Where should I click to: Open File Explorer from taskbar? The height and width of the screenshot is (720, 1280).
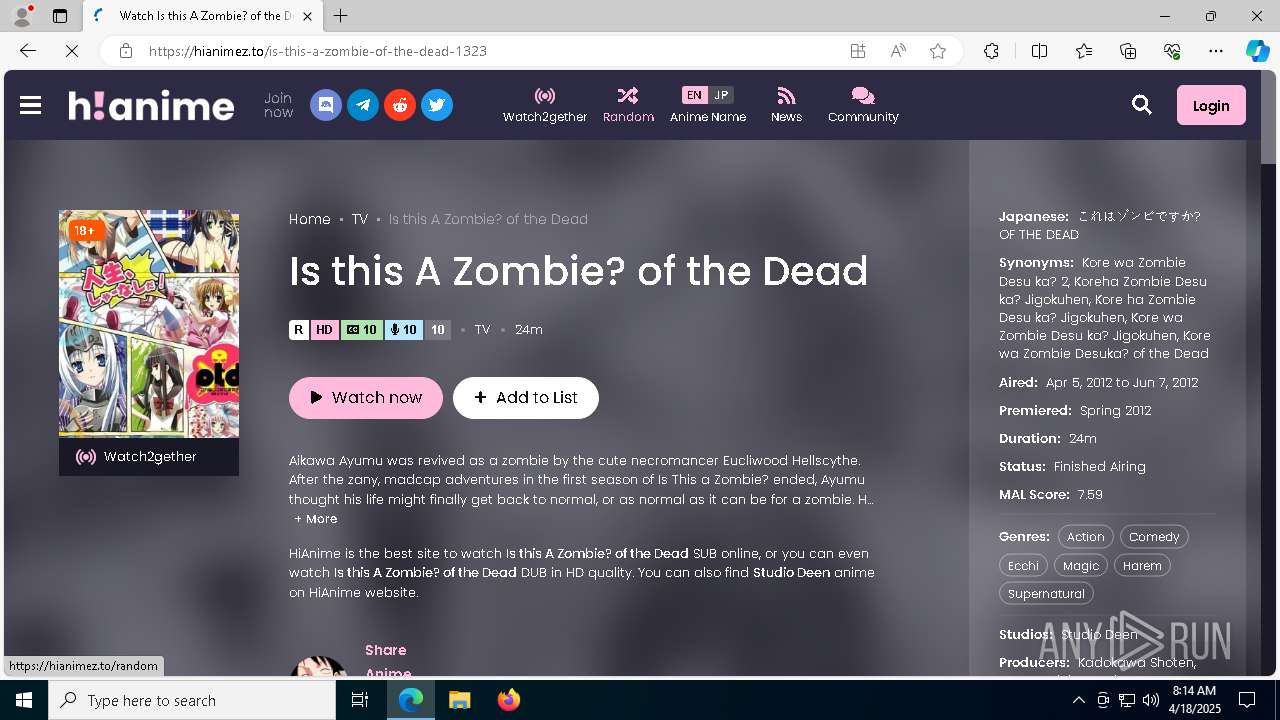(x=459, y=700)
